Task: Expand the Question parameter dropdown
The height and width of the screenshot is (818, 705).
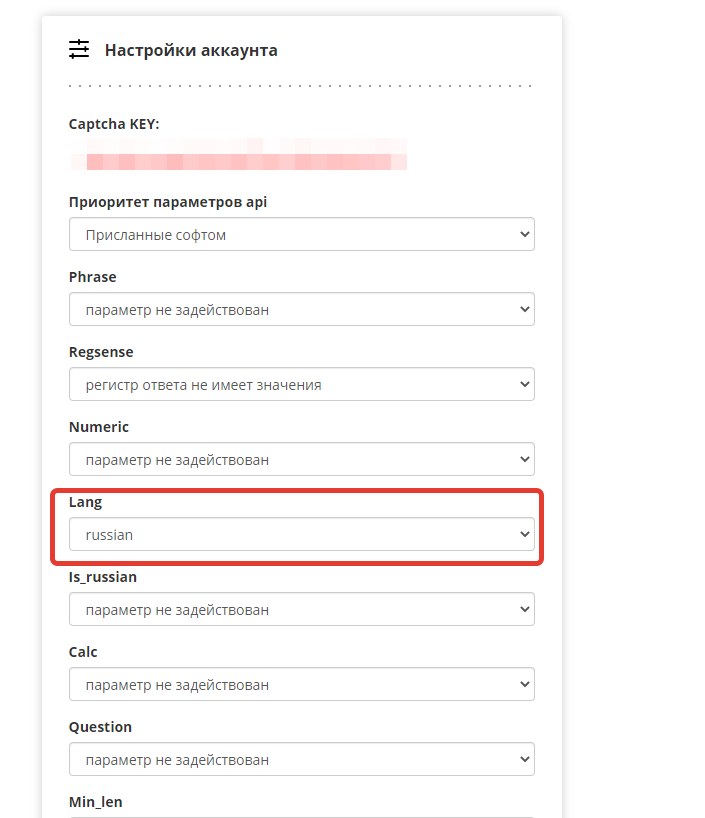Action: [301, 760]
